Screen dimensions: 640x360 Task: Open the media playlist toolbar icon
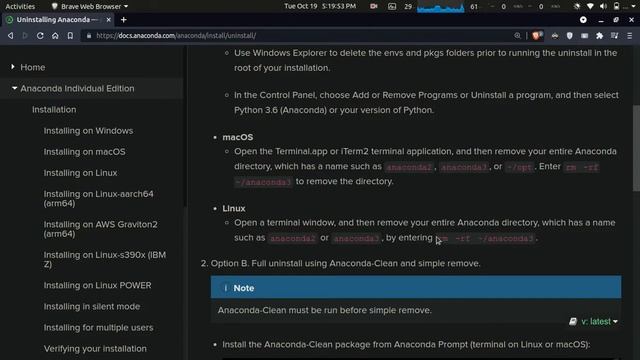[614, 36]
